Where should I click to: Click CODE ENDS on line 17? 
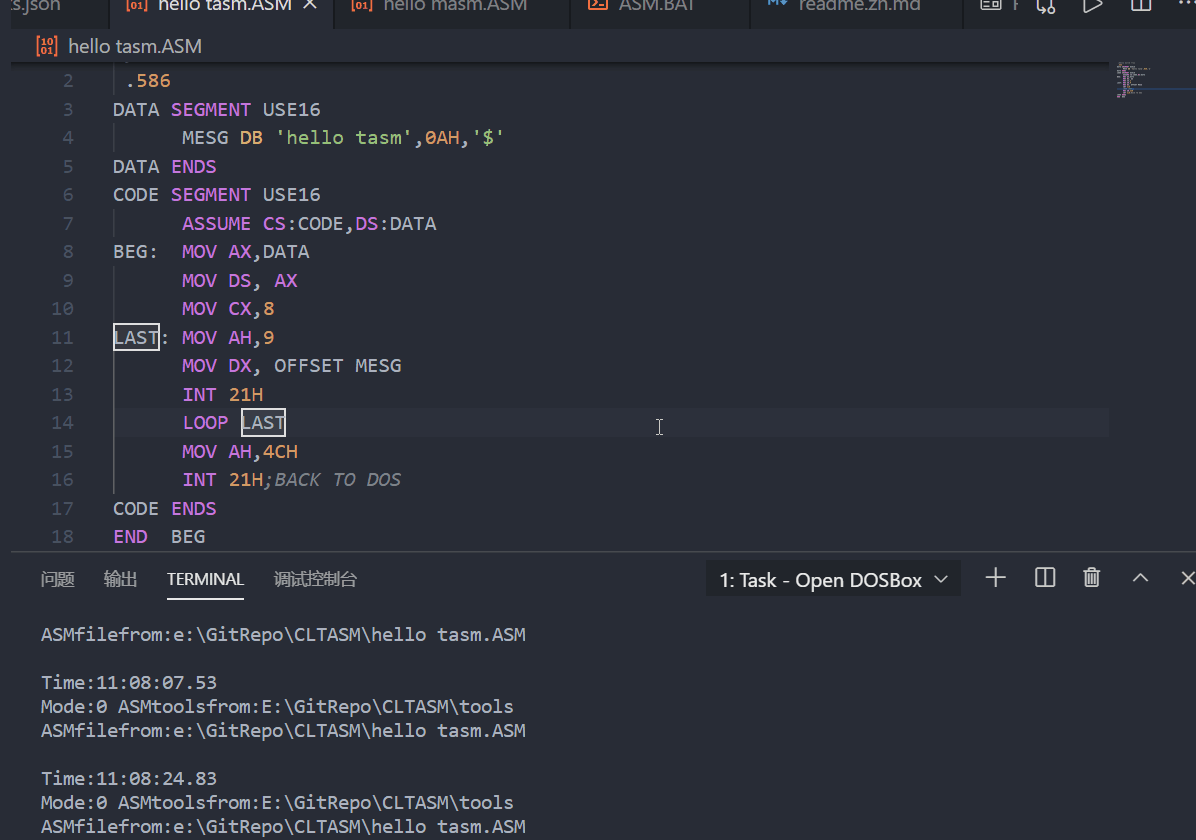pos(165,509)
